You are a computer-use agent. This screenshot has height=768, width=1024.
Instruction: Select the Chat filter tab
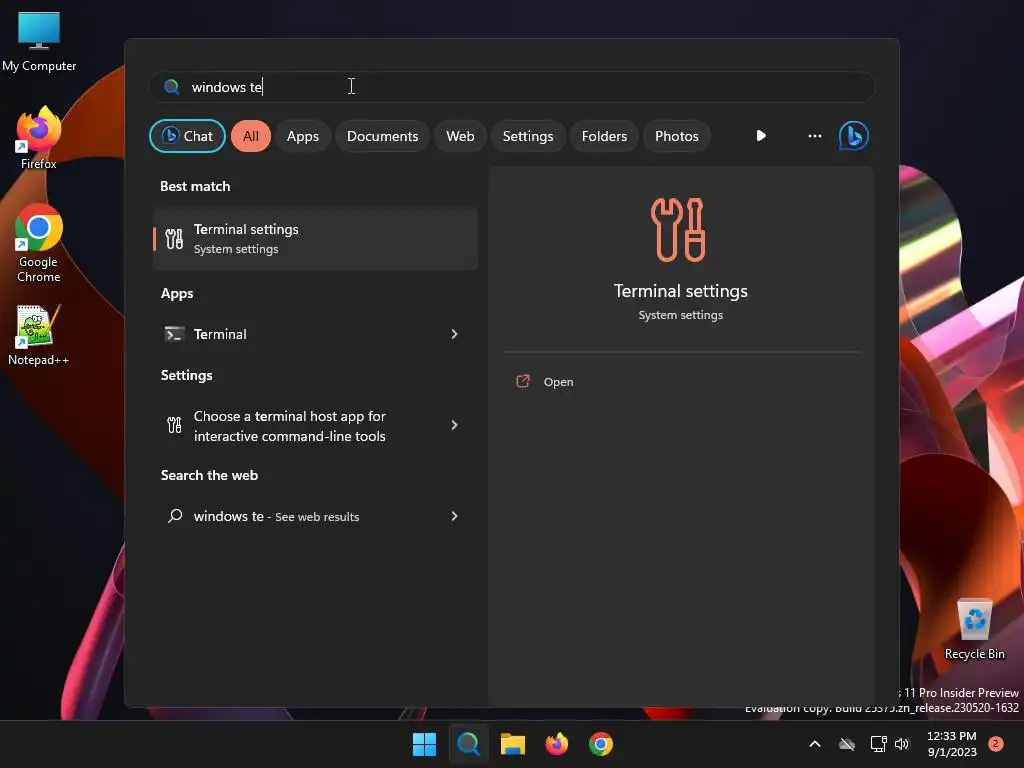(x=187, y=136)
